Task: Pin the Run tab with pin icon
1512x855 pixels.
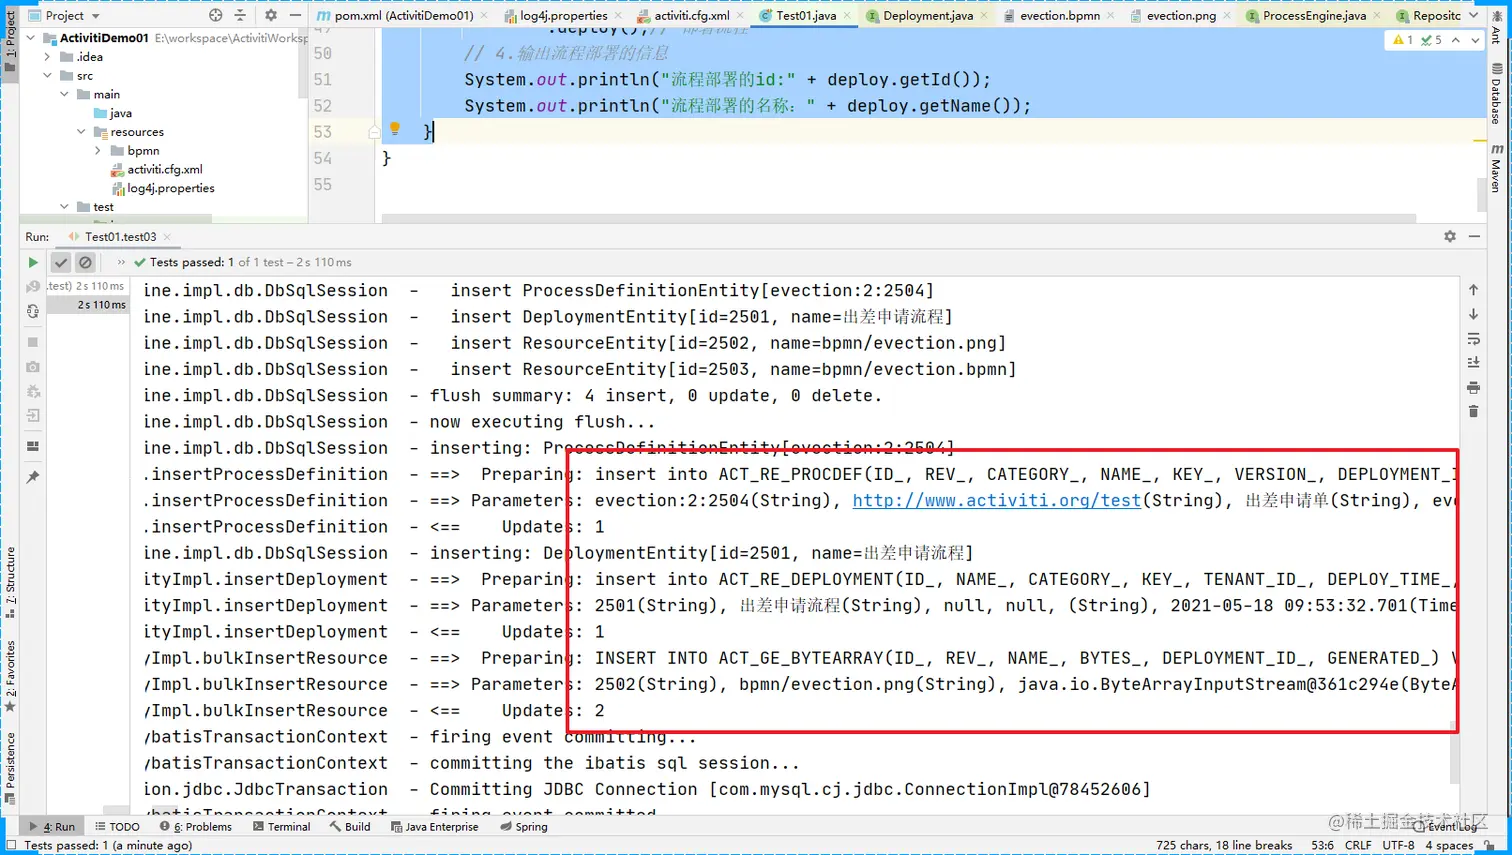Action: click(x=33, y=478)
